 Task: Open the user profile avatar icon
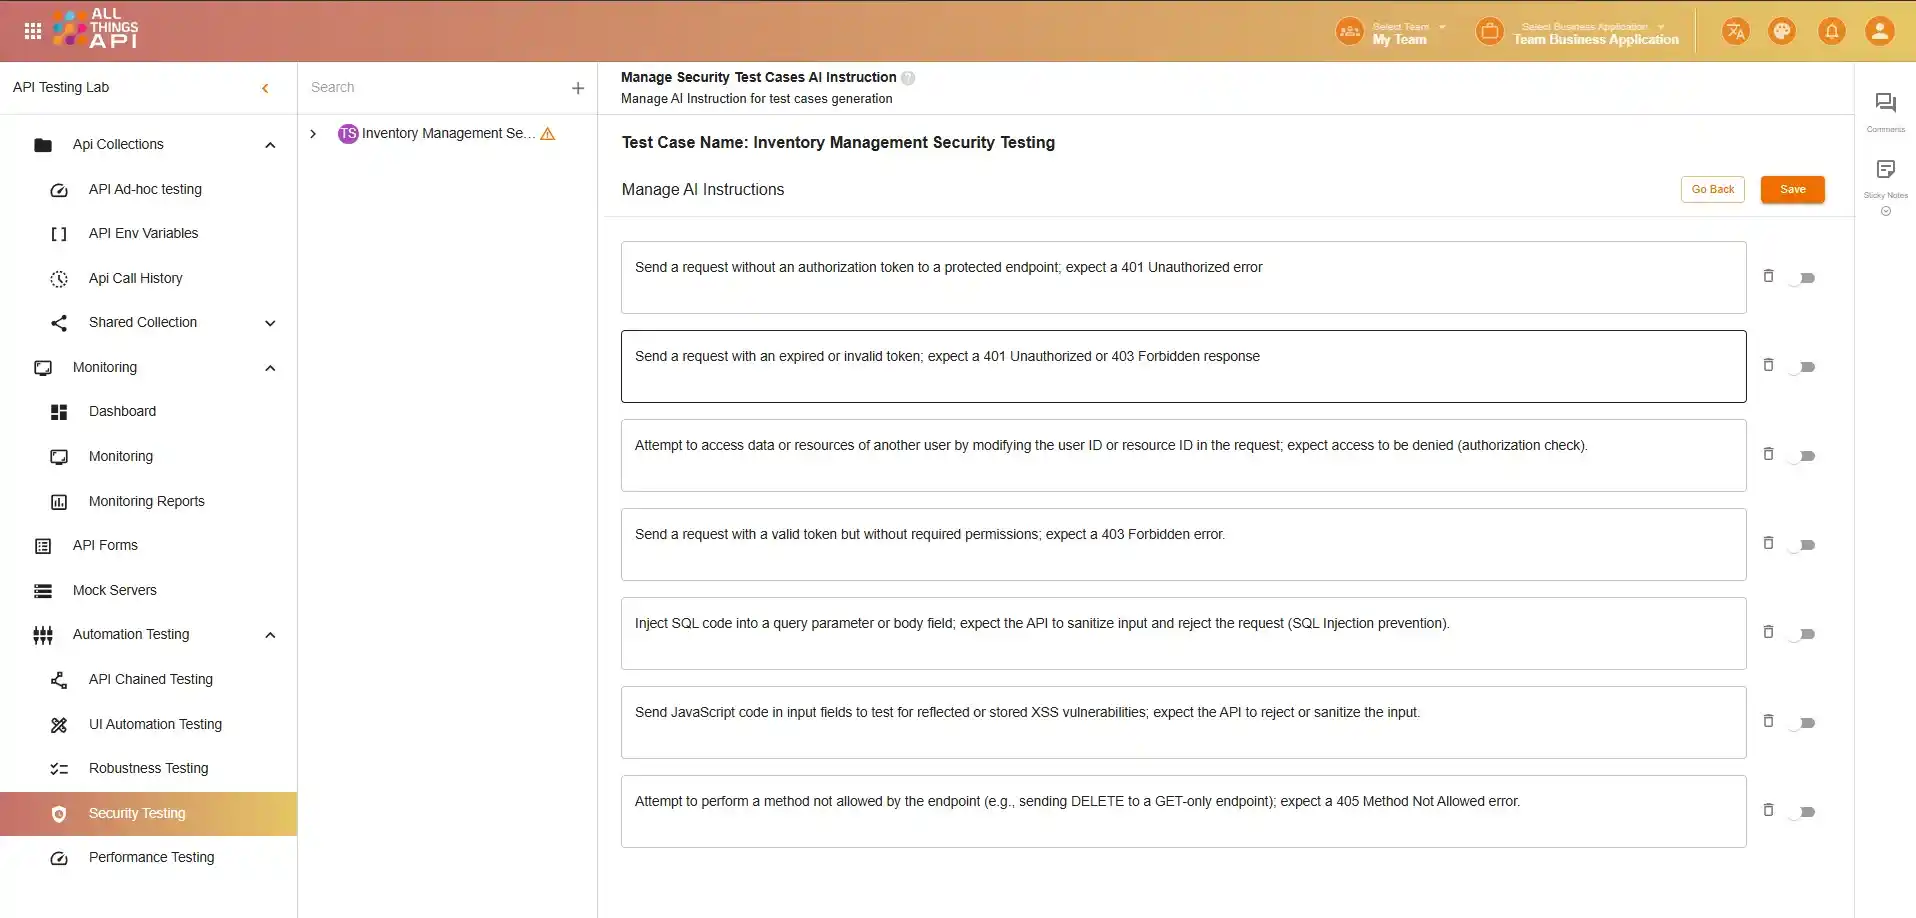click(1879, 31)
